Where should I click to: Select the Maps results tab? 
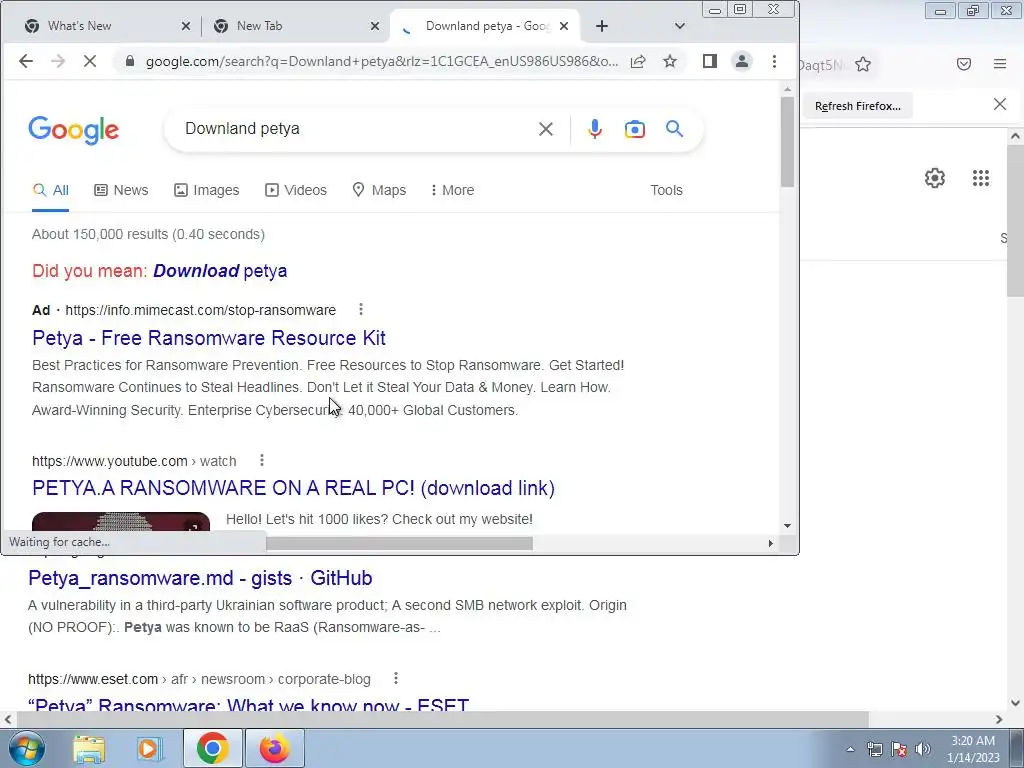379,190
